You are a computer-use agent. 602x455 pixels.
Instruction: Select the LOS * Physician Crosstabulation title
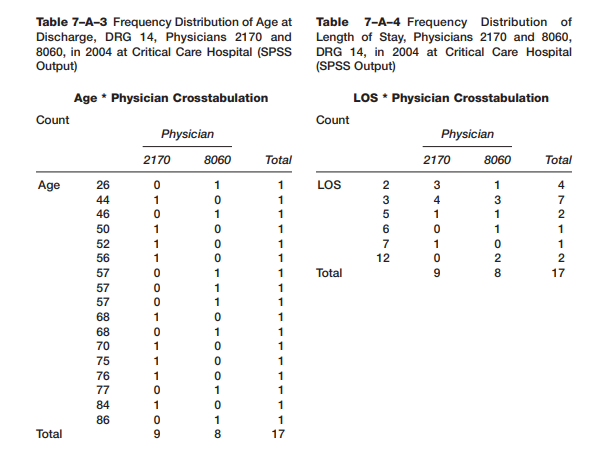point(451,98)
